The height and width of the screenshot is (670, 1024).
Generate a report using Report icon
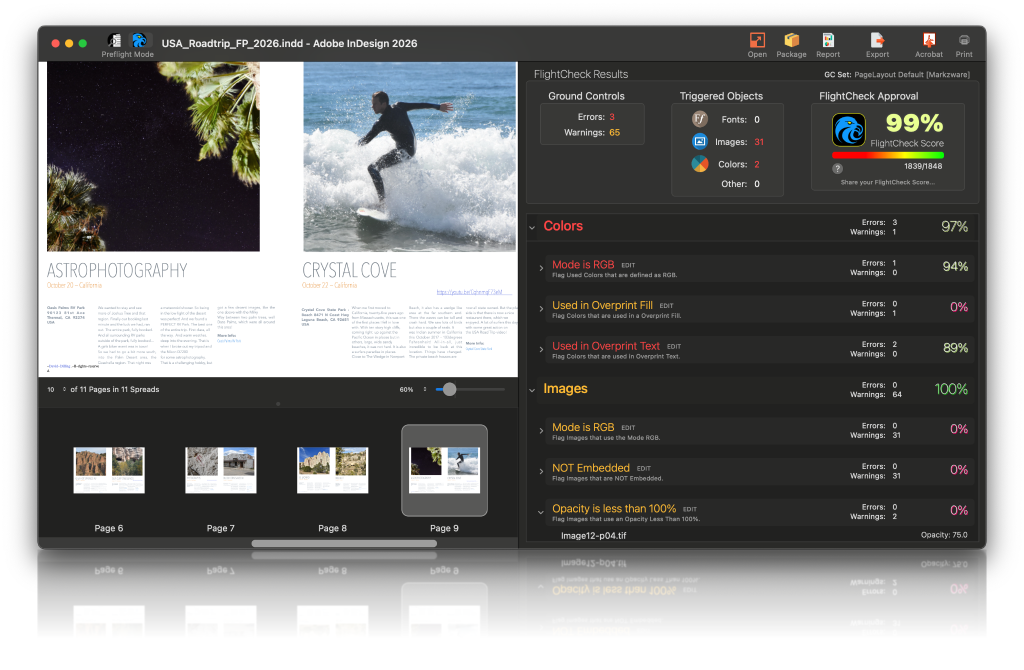(828, 40)
